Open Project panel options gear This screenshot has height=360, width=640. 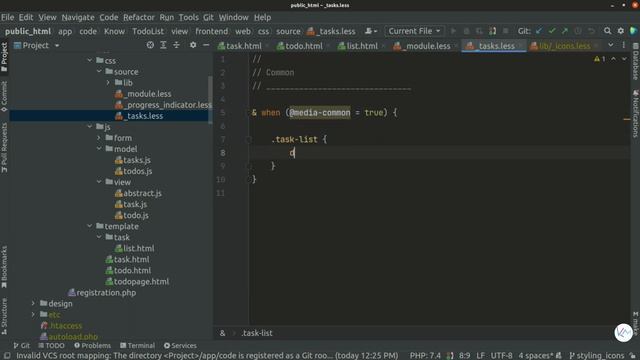pos(193,45)
